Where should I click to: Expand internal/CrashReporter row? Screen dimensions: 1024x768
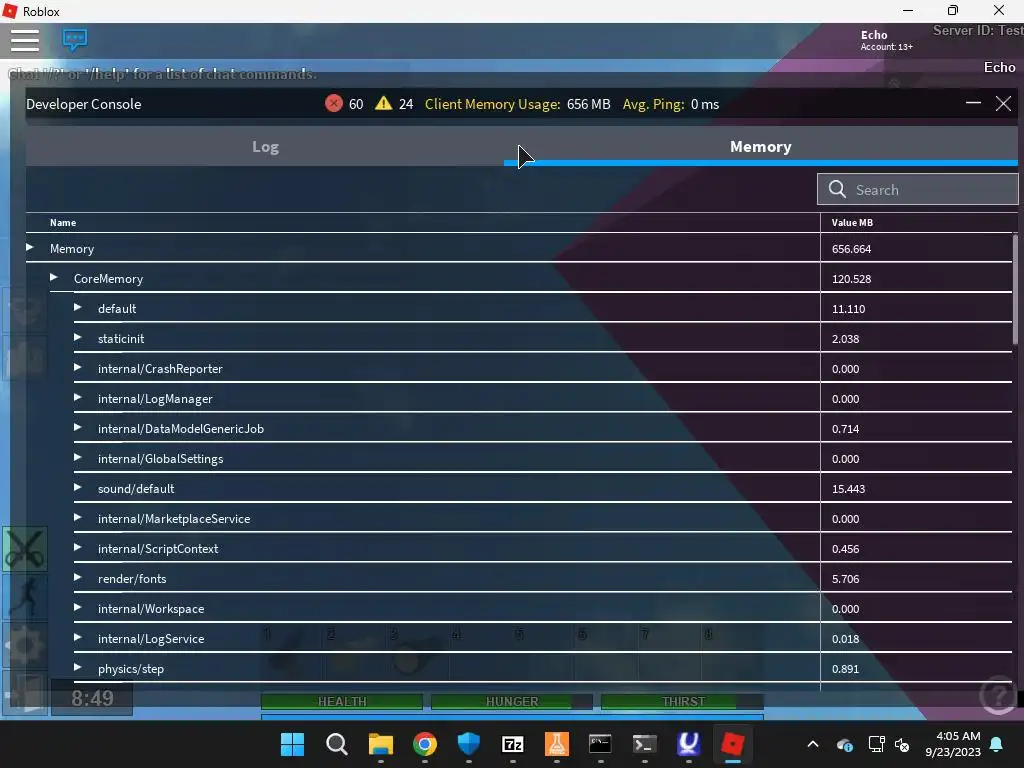(78, 368)
